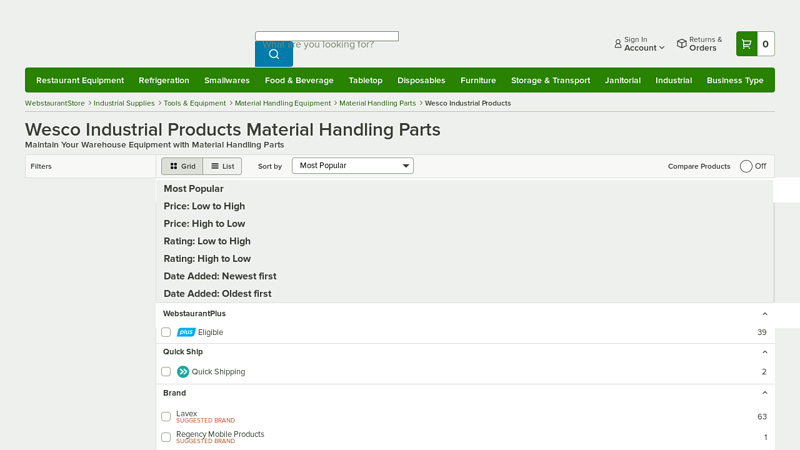Select Price: High to Low option
The height and width of the screenshot is (450, 800).
(204, 223)
